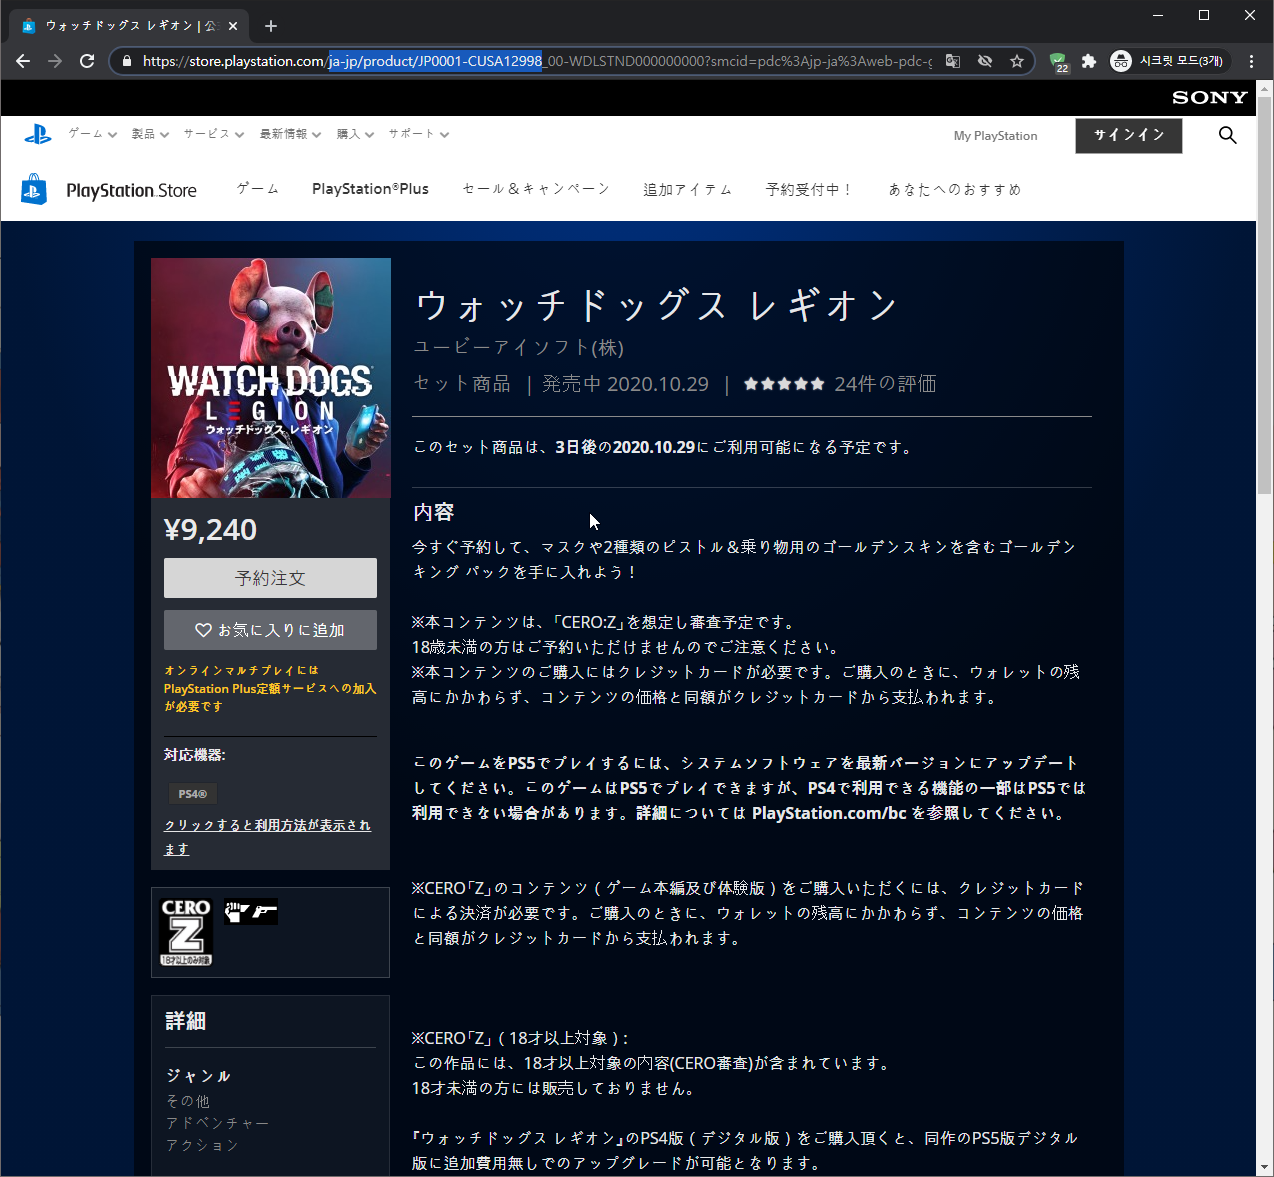Click the サインイン sign-in button
The width and height of the screenshot is (1274, 1177).
coord(1128,135)
